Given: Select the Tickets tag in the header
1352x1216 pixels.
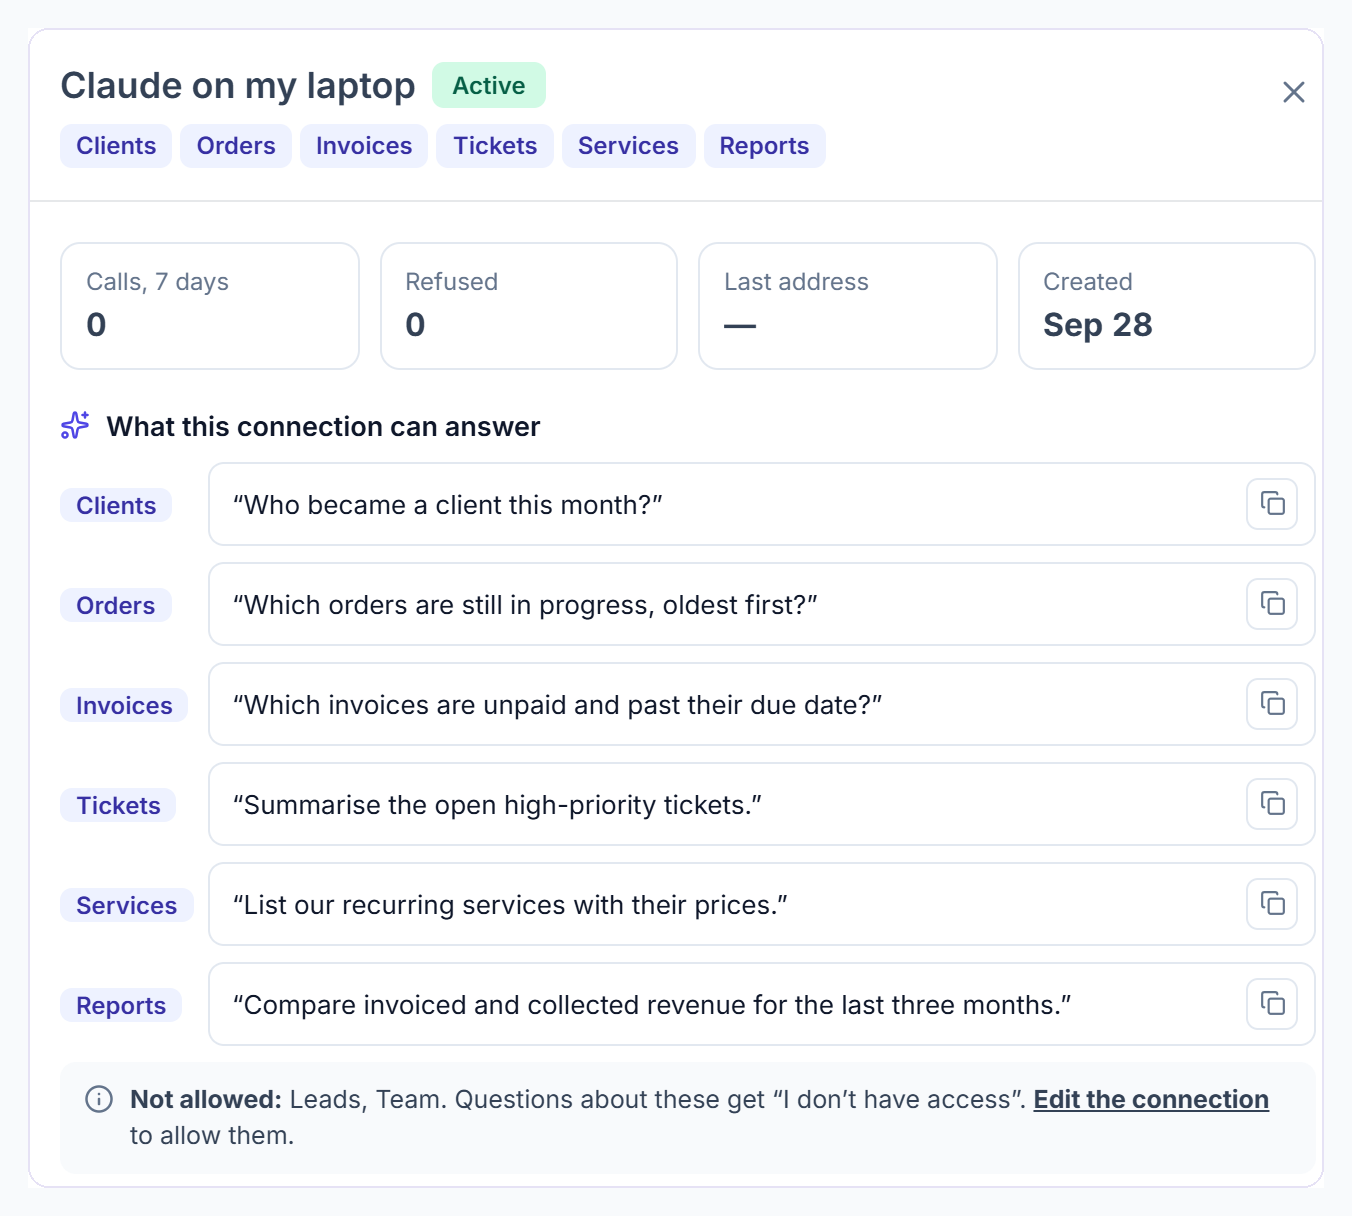Looking at the screenshot, I should pyautogui.click(x=495, y=146).
